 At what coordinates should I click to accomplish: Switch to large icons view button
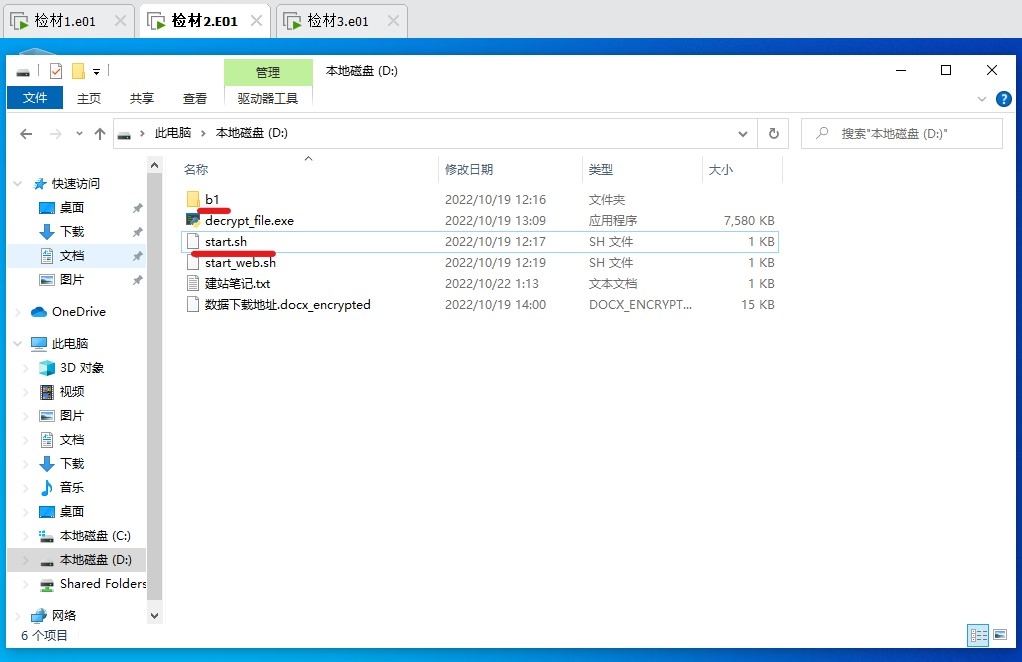(x=998, y=635)
